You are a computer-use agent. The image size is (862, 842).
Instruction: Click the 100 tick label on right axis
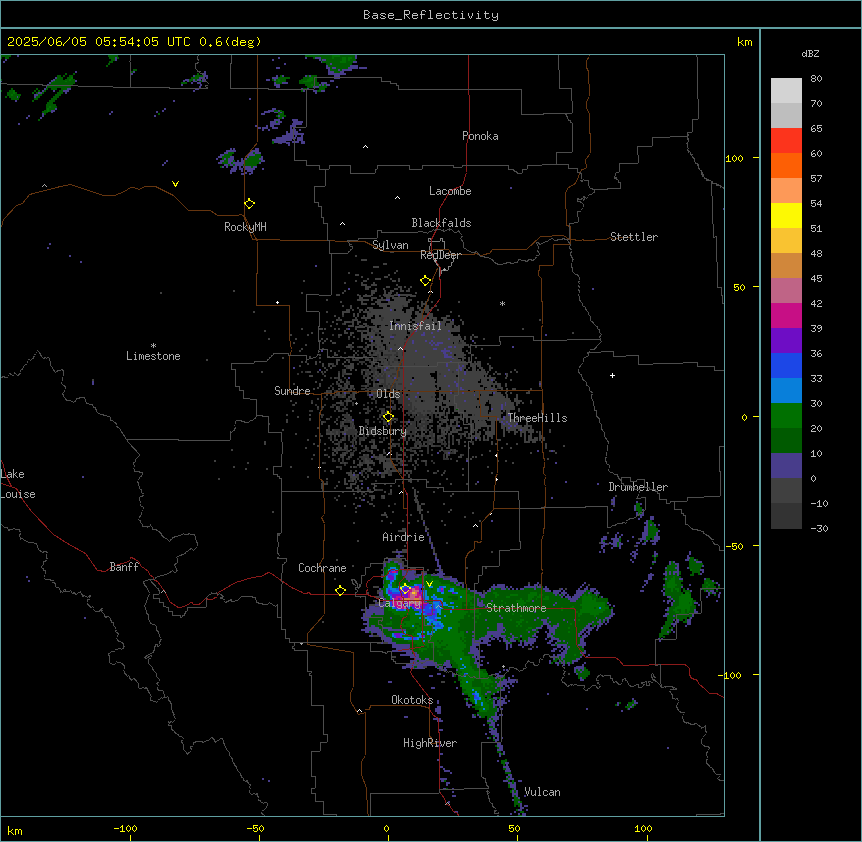pyautogui.click(x=734, y=158)
